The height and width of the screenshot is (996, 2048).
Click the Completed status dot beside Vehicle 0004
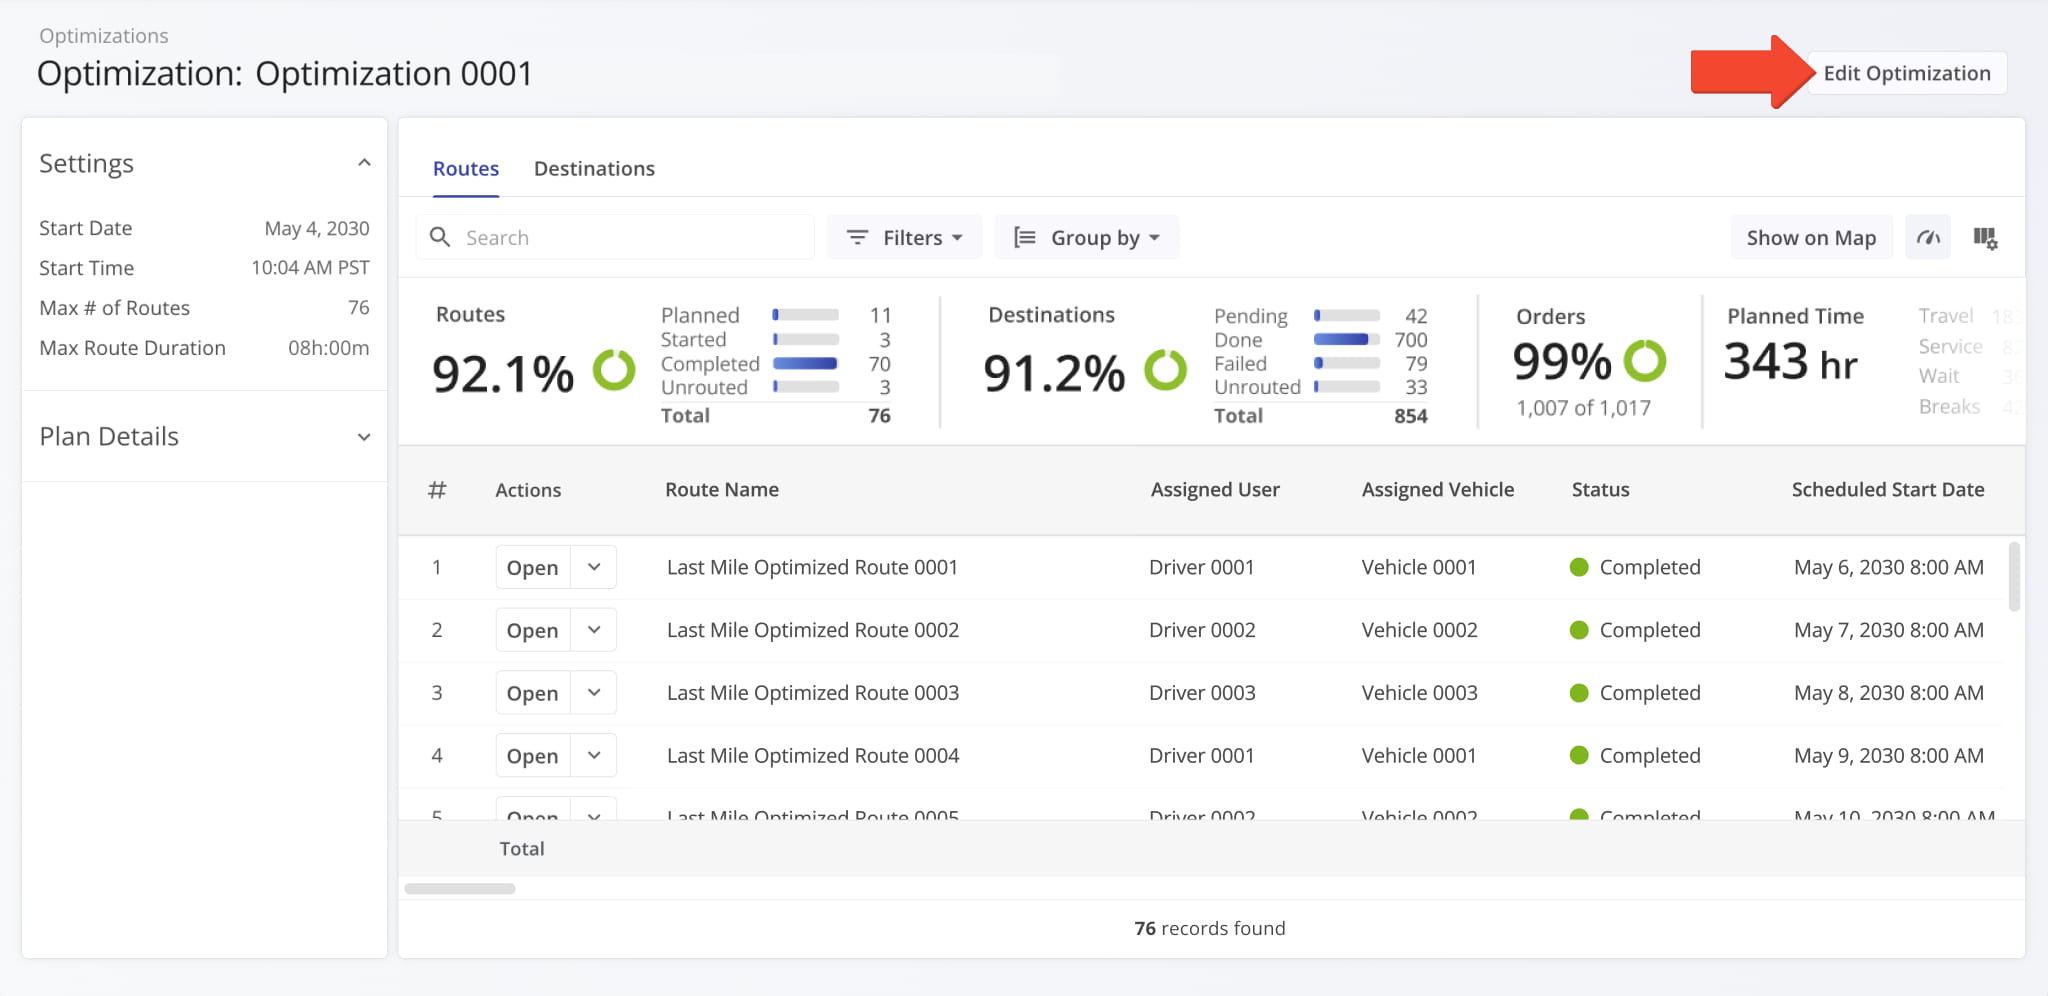1581,755
